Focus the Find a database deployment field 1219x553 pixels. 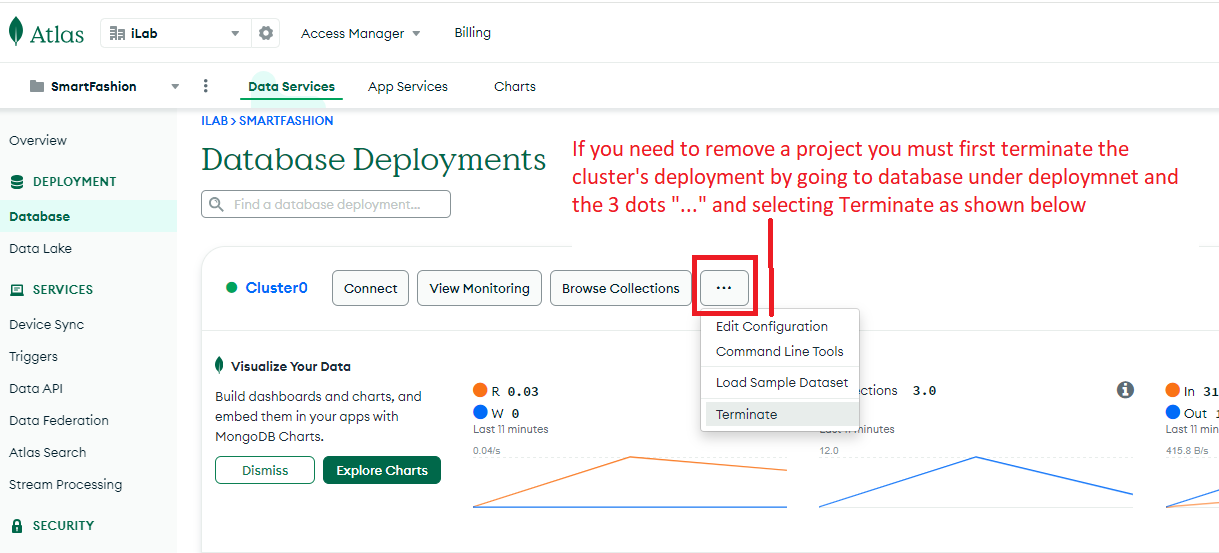pyautogui.click(x=335, y=204)
